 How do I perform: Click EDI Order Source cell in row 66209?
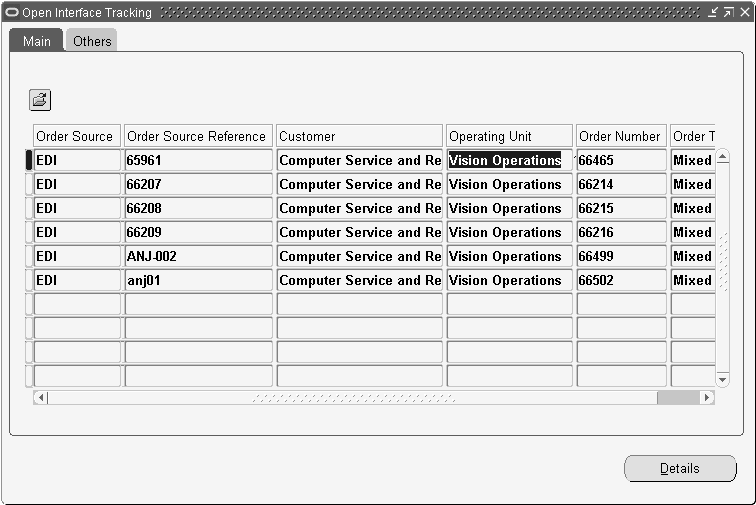pyautogui.click(x=77, y=232)
